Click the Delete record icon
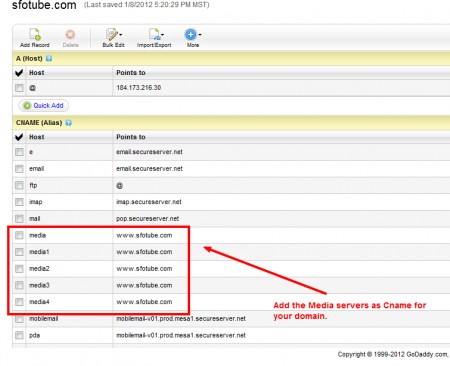450x366 pixels. [x=70, y=34]
